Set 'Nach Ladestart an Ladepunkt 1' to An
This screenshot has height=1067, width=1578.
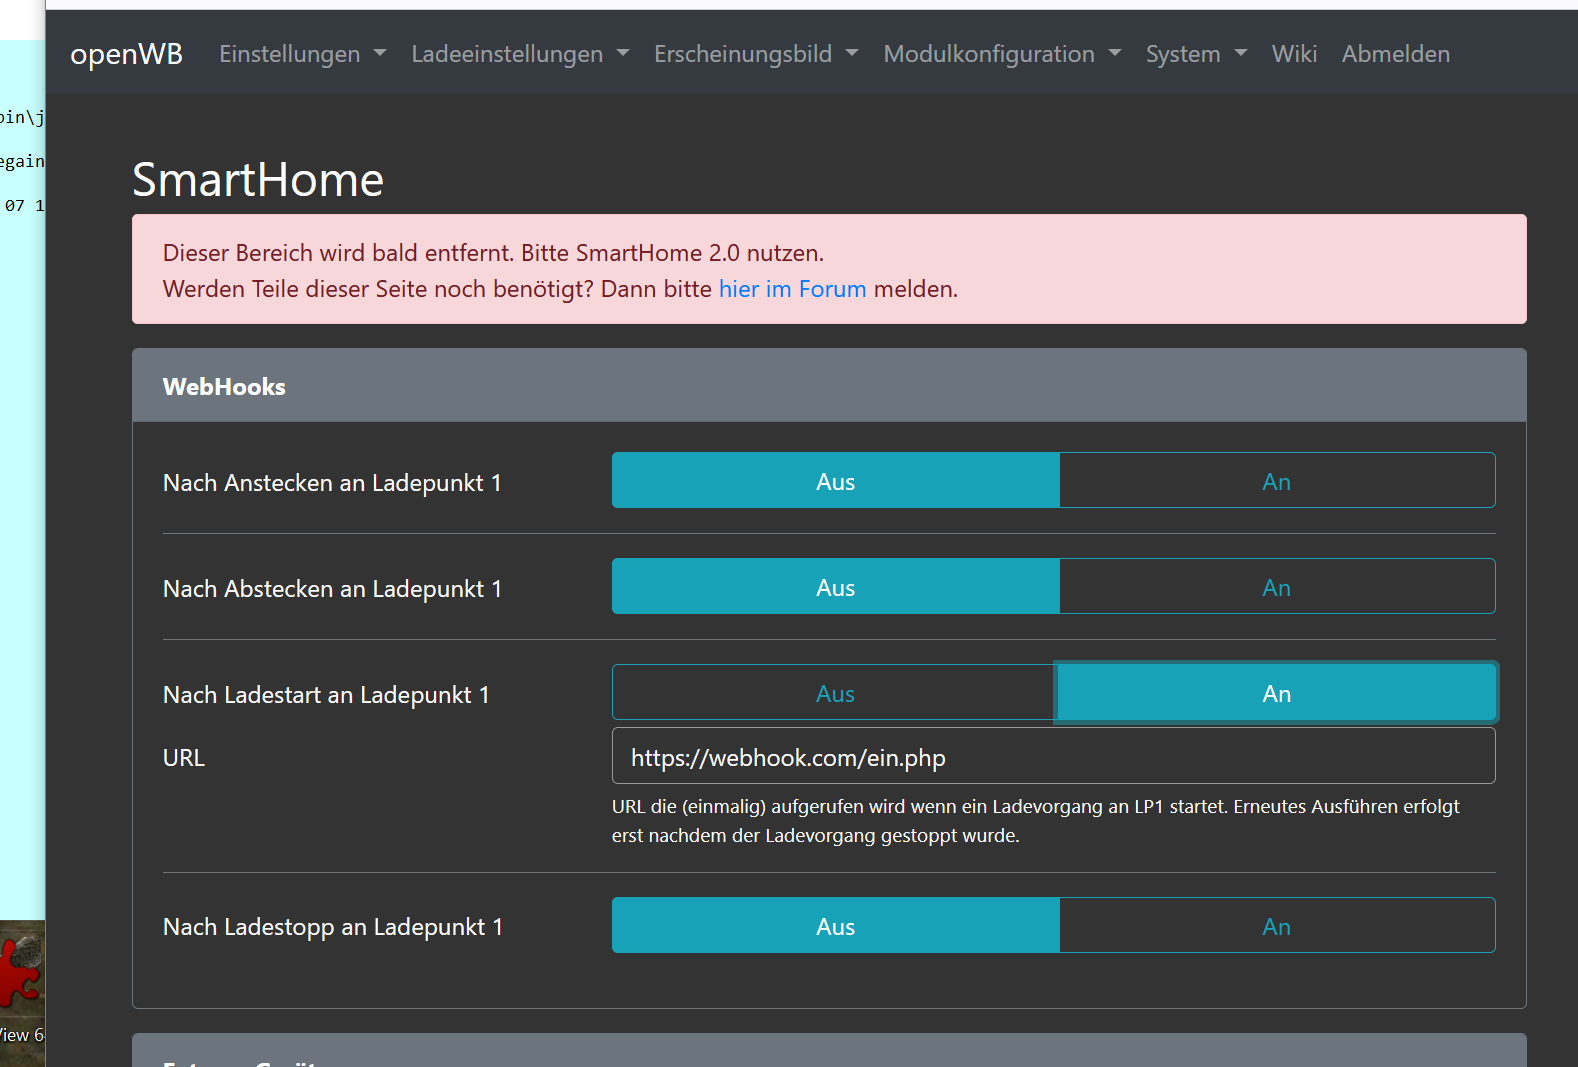click(x=1277, y=693)
